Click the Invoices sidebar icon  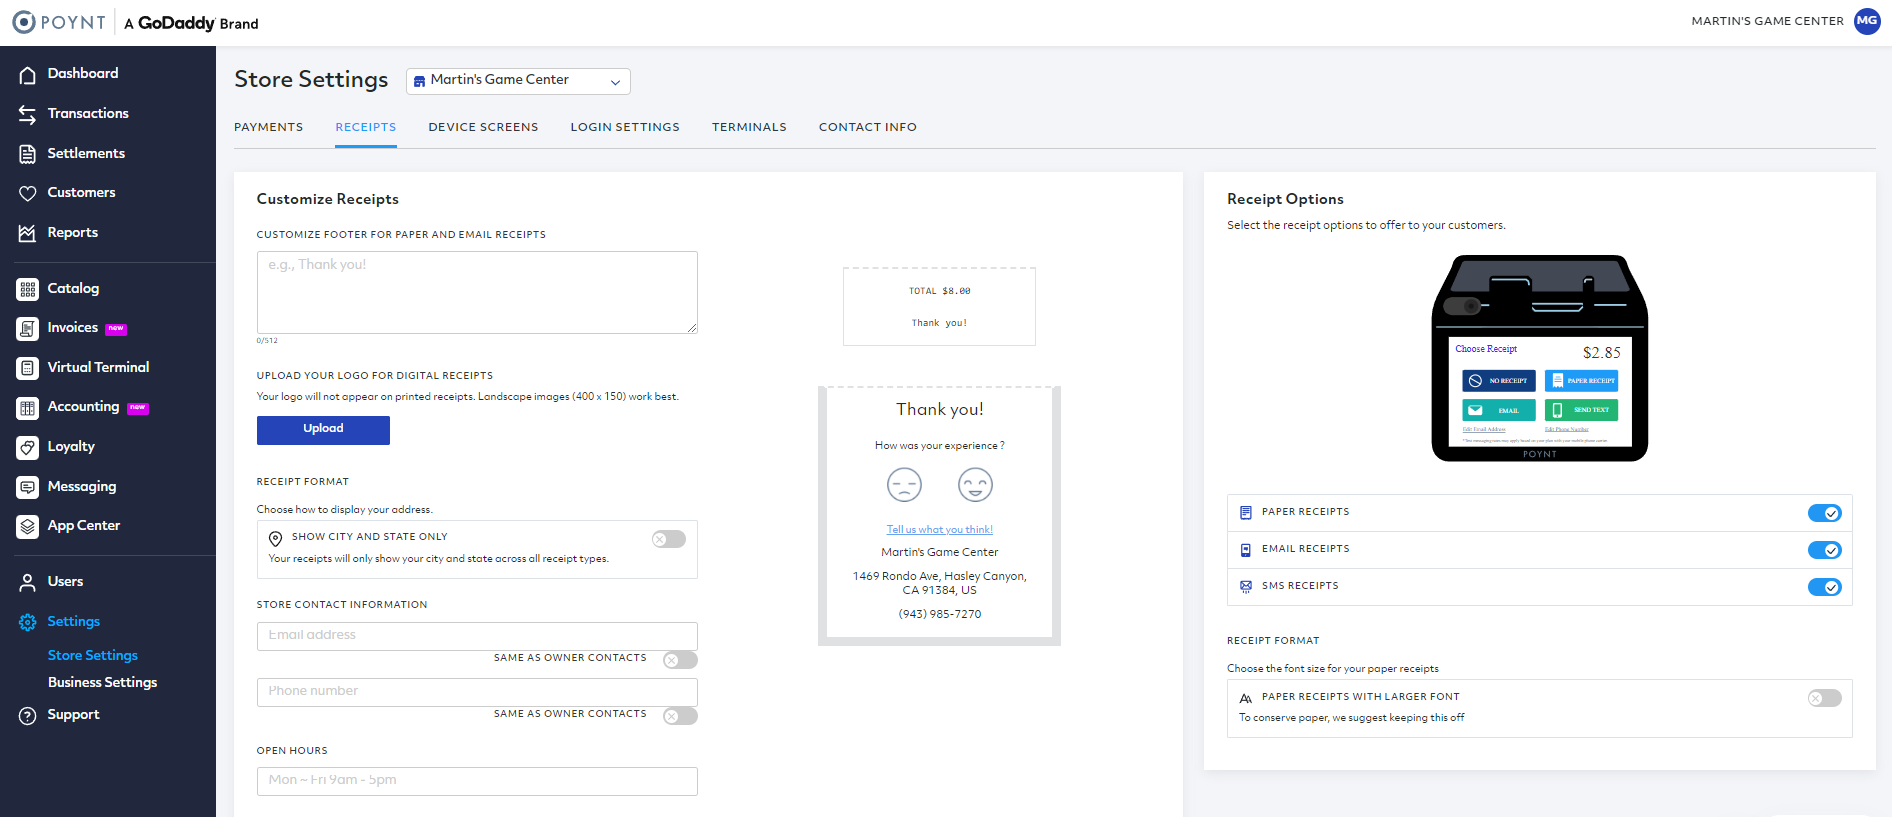(x=28, y=328)
